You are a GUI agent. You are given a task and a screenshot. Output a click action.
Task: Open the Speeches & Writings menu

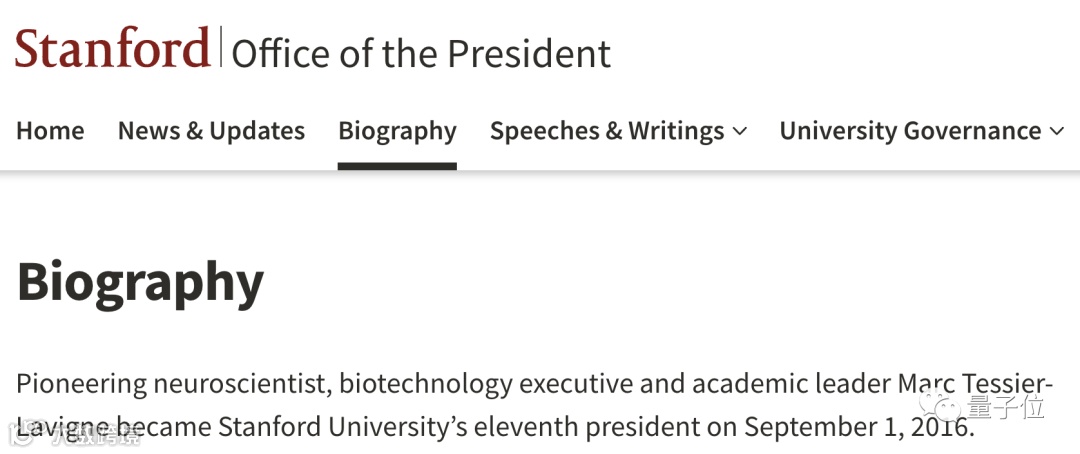[x=607, y=131]
